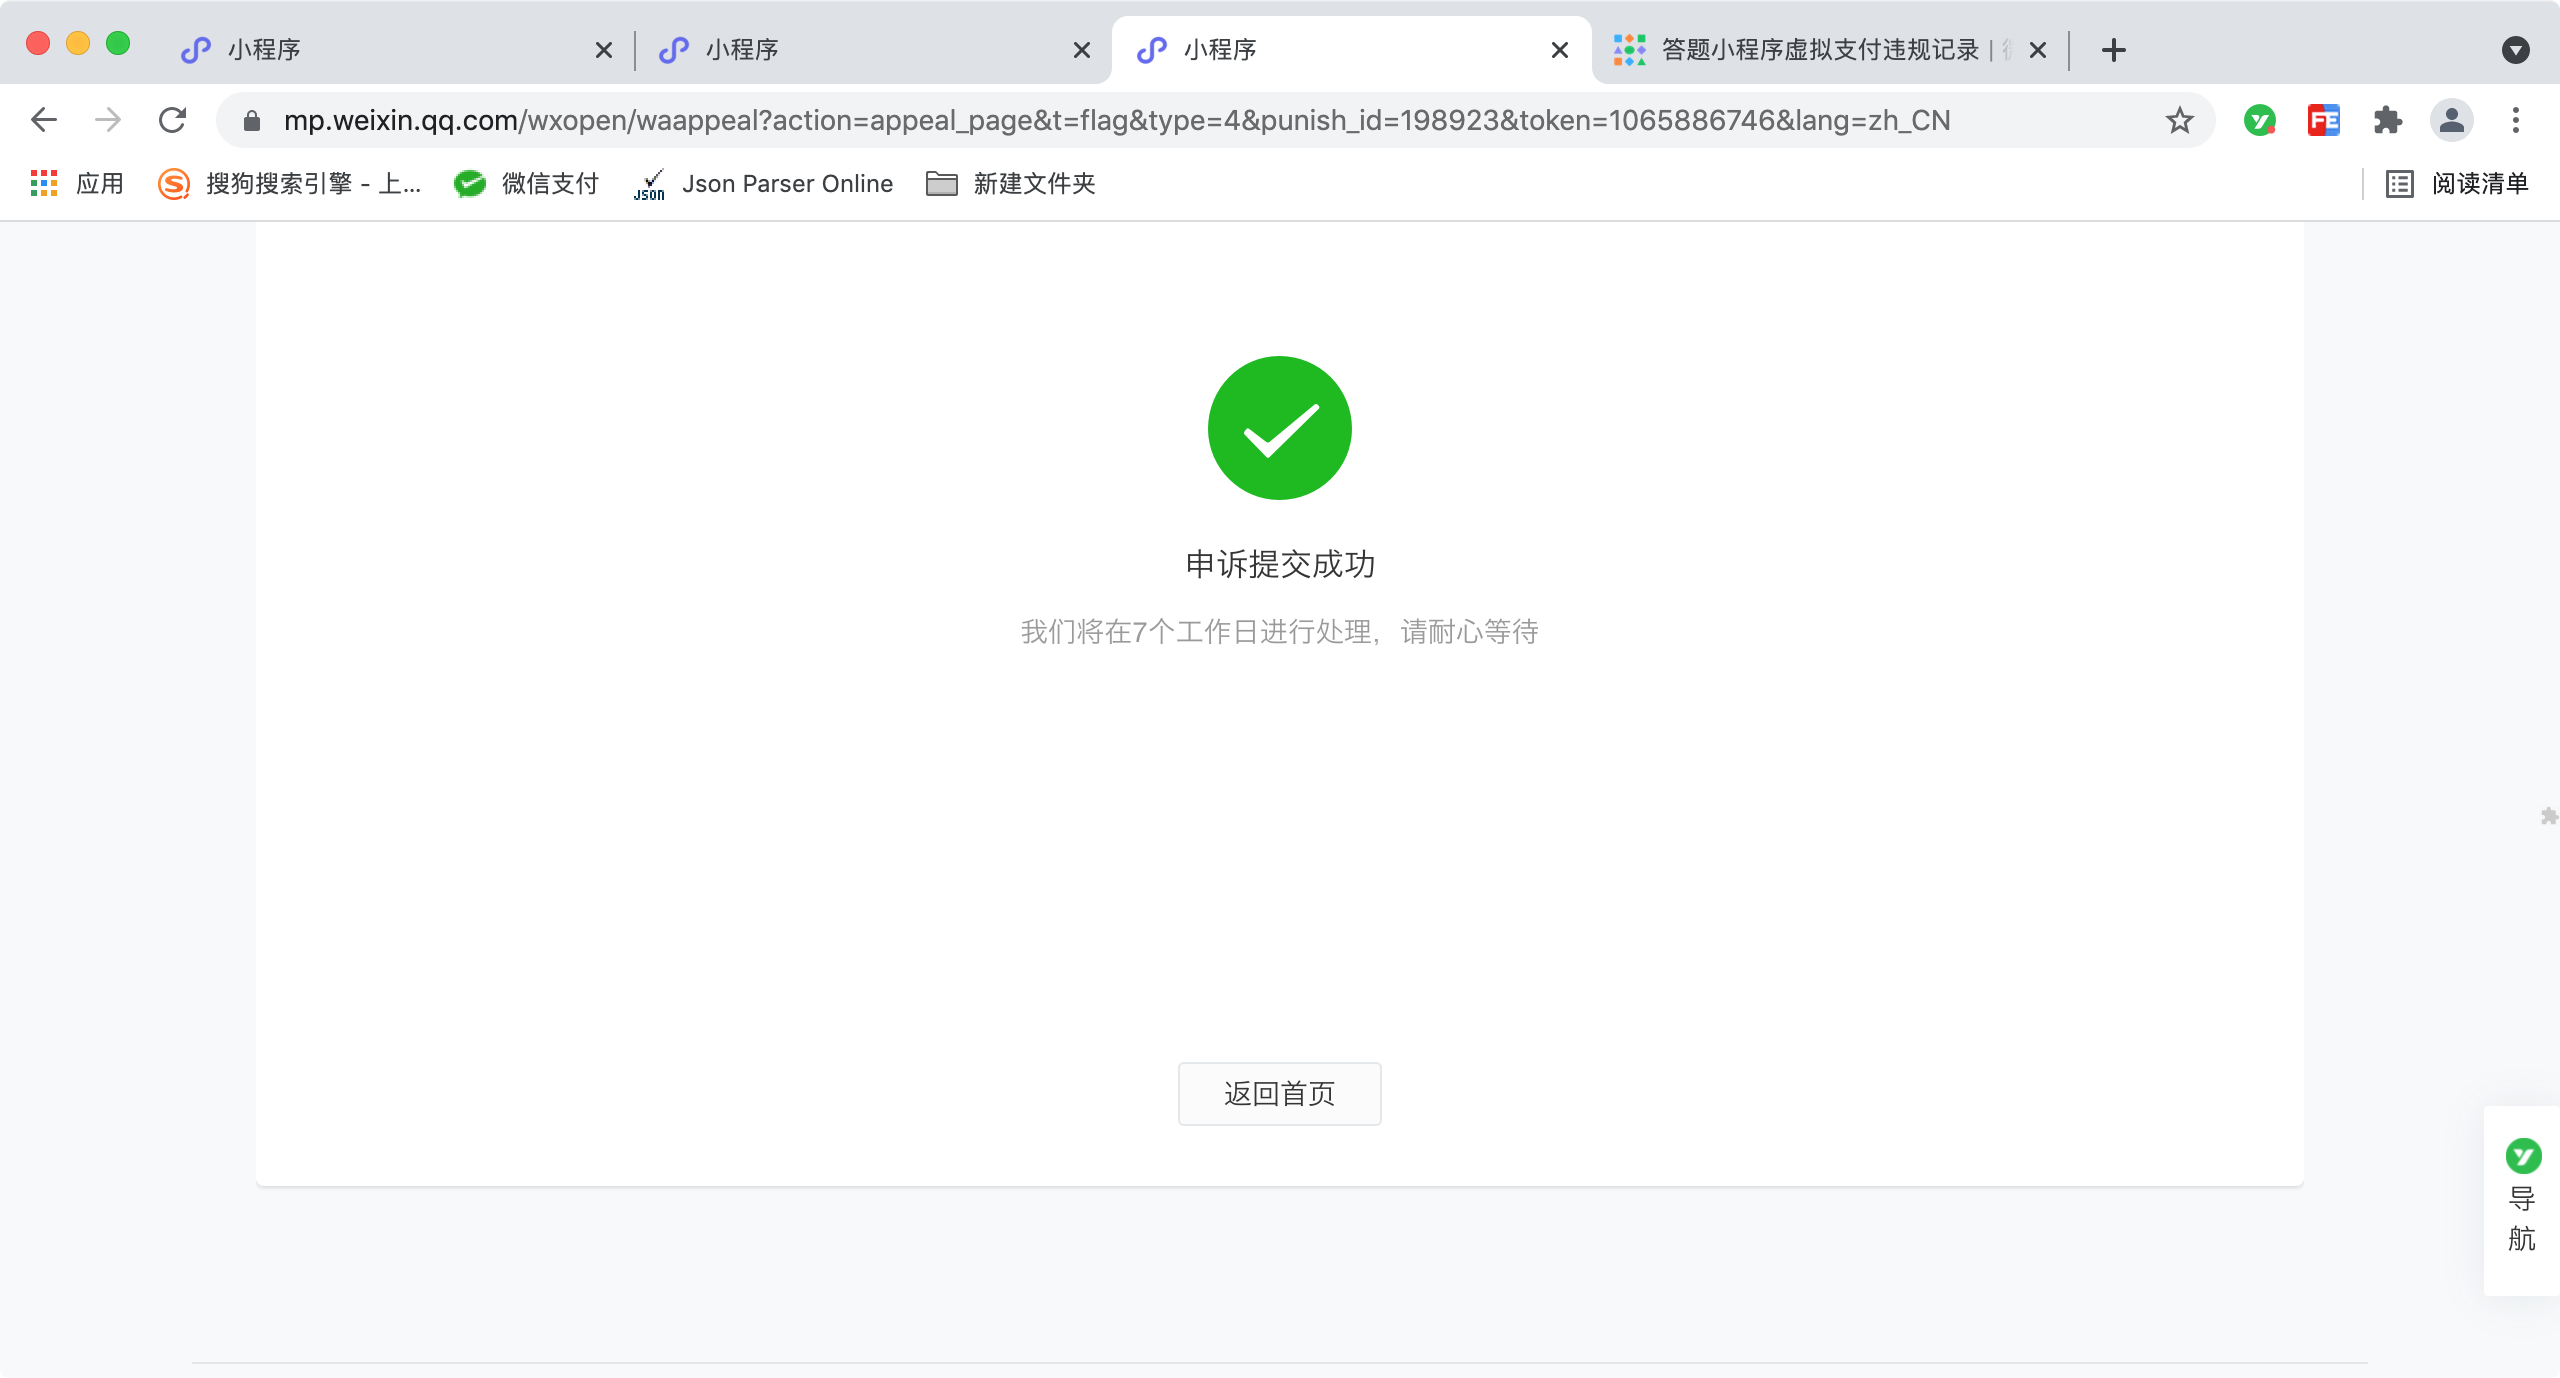Click the back navigation arrow
This screenshot has width=2560, height=1378.
click(x=44, y=120)
